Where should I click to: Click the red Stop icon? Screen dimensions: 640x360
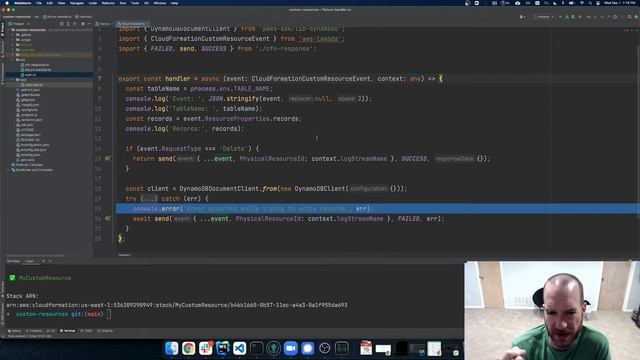pyautogui.click(x=580, y=17)
